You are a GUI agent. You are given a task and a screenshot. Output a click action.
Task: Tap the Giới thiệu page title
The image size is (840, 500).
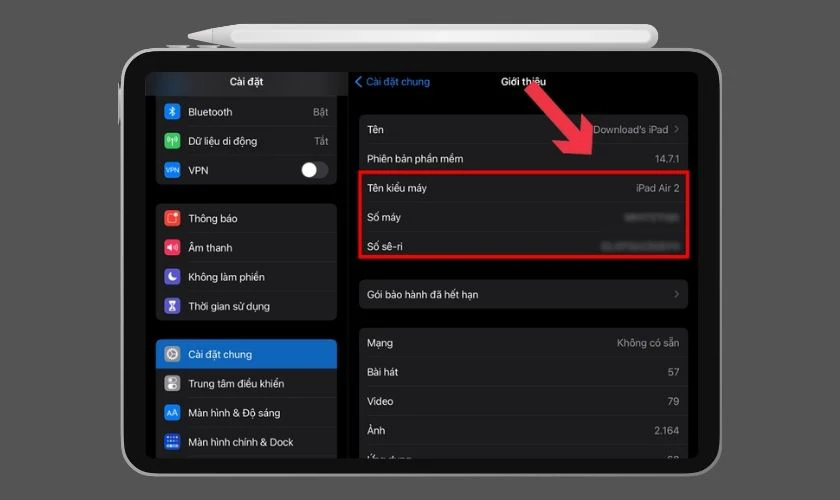[x=523, y=81]
